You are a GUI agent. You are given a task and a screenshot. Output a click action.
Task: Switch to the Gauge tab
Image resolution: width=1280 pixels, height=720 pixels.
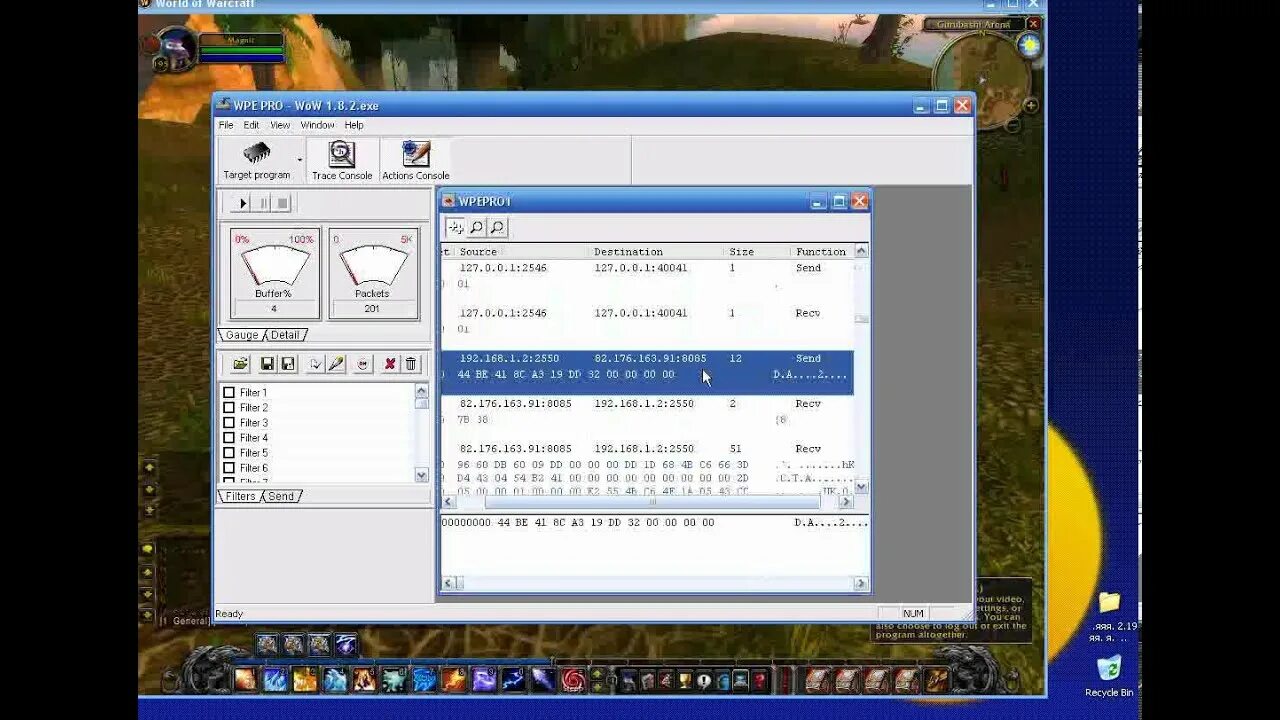pos(241,335)
